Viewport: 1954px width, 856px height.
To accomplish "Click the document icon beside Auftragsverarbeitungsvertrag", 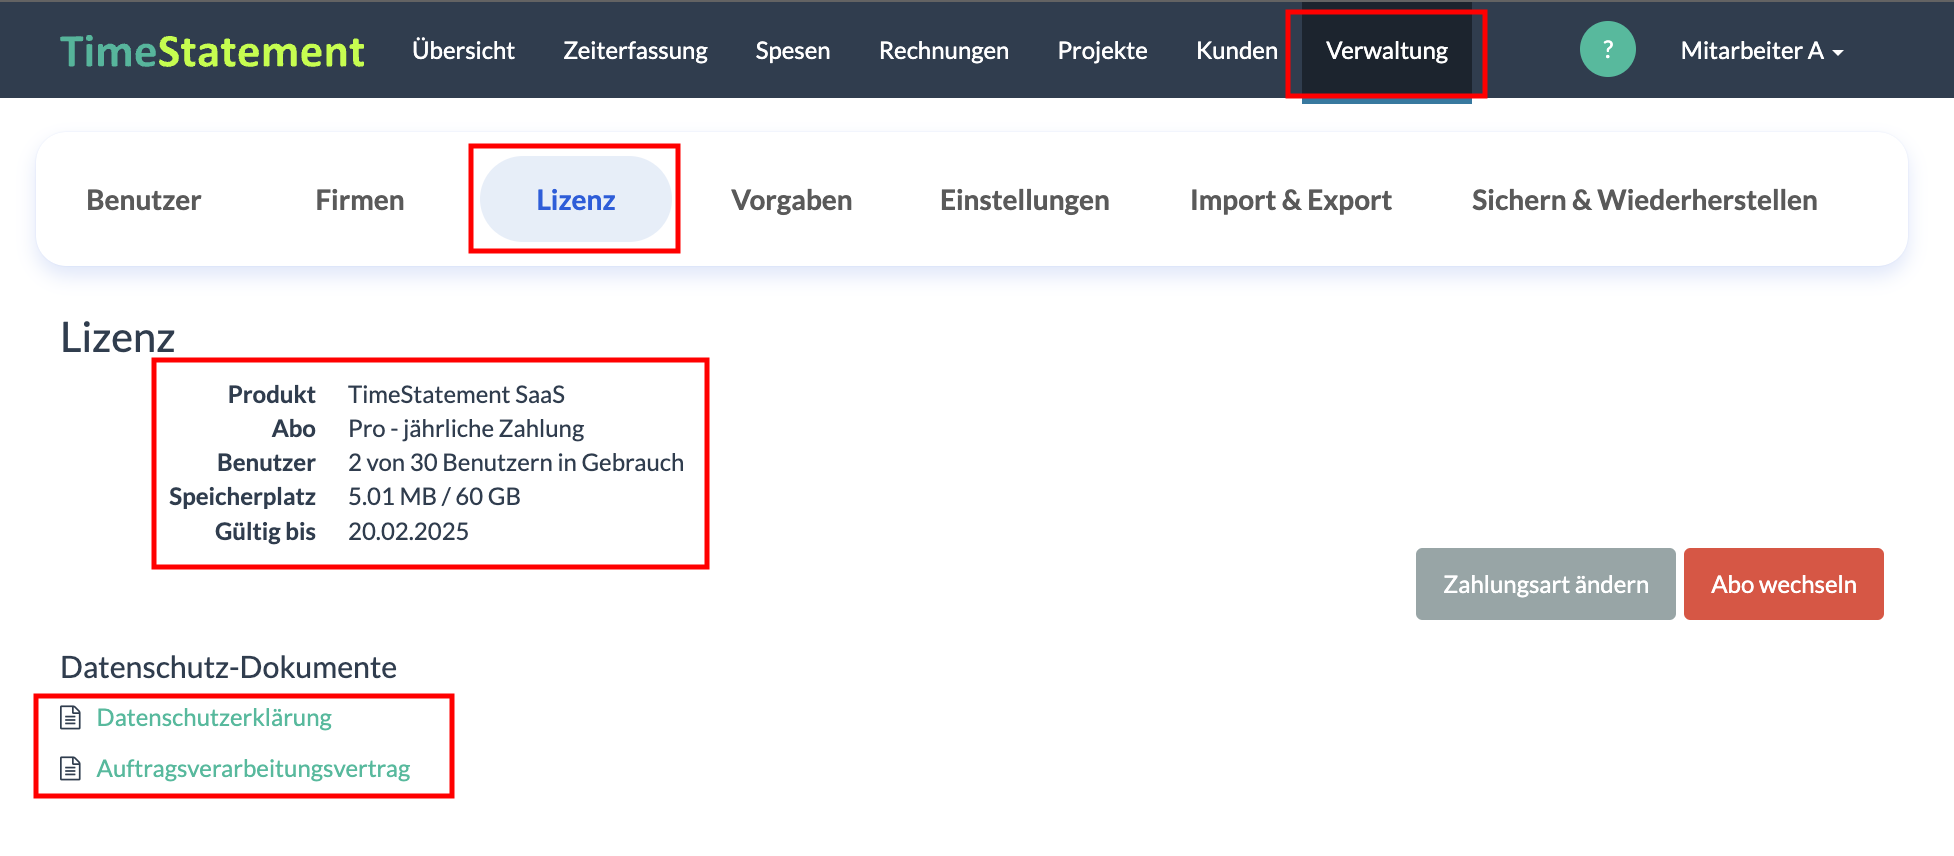I will [70, 769].
